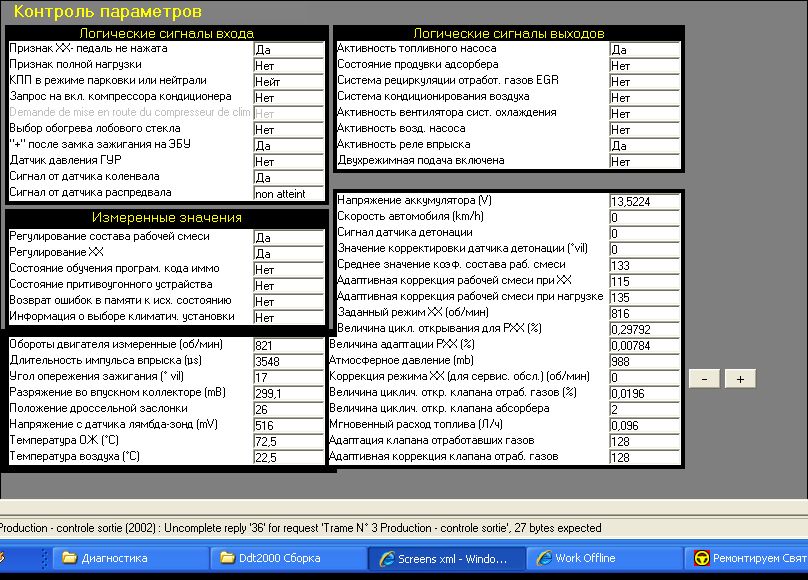
Task: Click the Ddt2000 Сборка folder icon
Action: tap(227, 558)
